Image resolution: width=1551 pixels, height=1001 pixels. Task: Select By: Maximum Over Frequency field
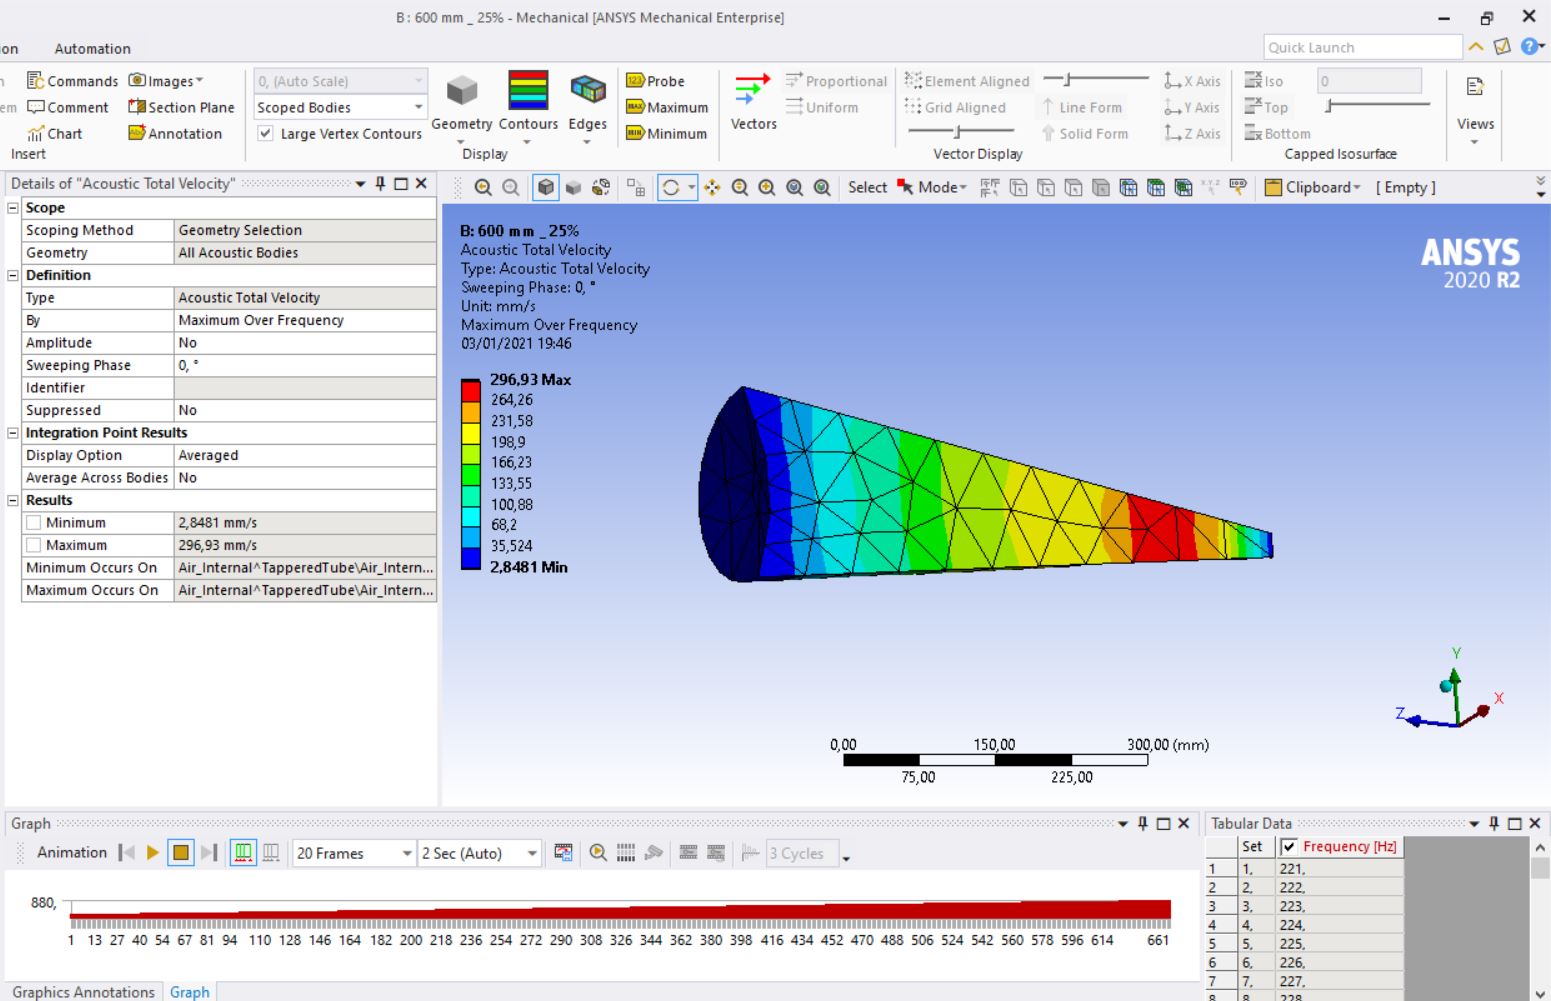(305, 320)
